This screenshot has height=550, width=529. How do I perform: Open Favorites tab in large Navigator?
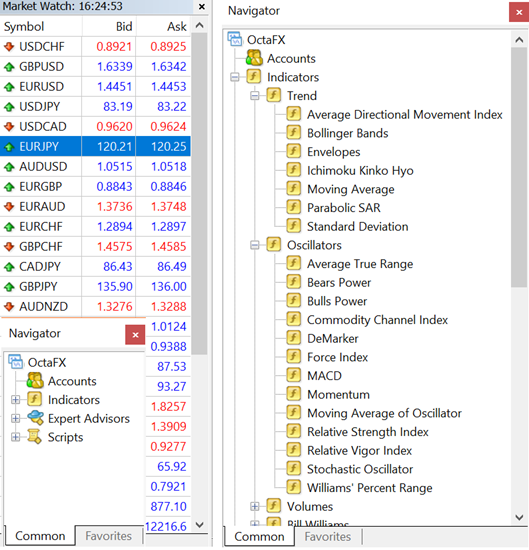[x=328, y=537]
